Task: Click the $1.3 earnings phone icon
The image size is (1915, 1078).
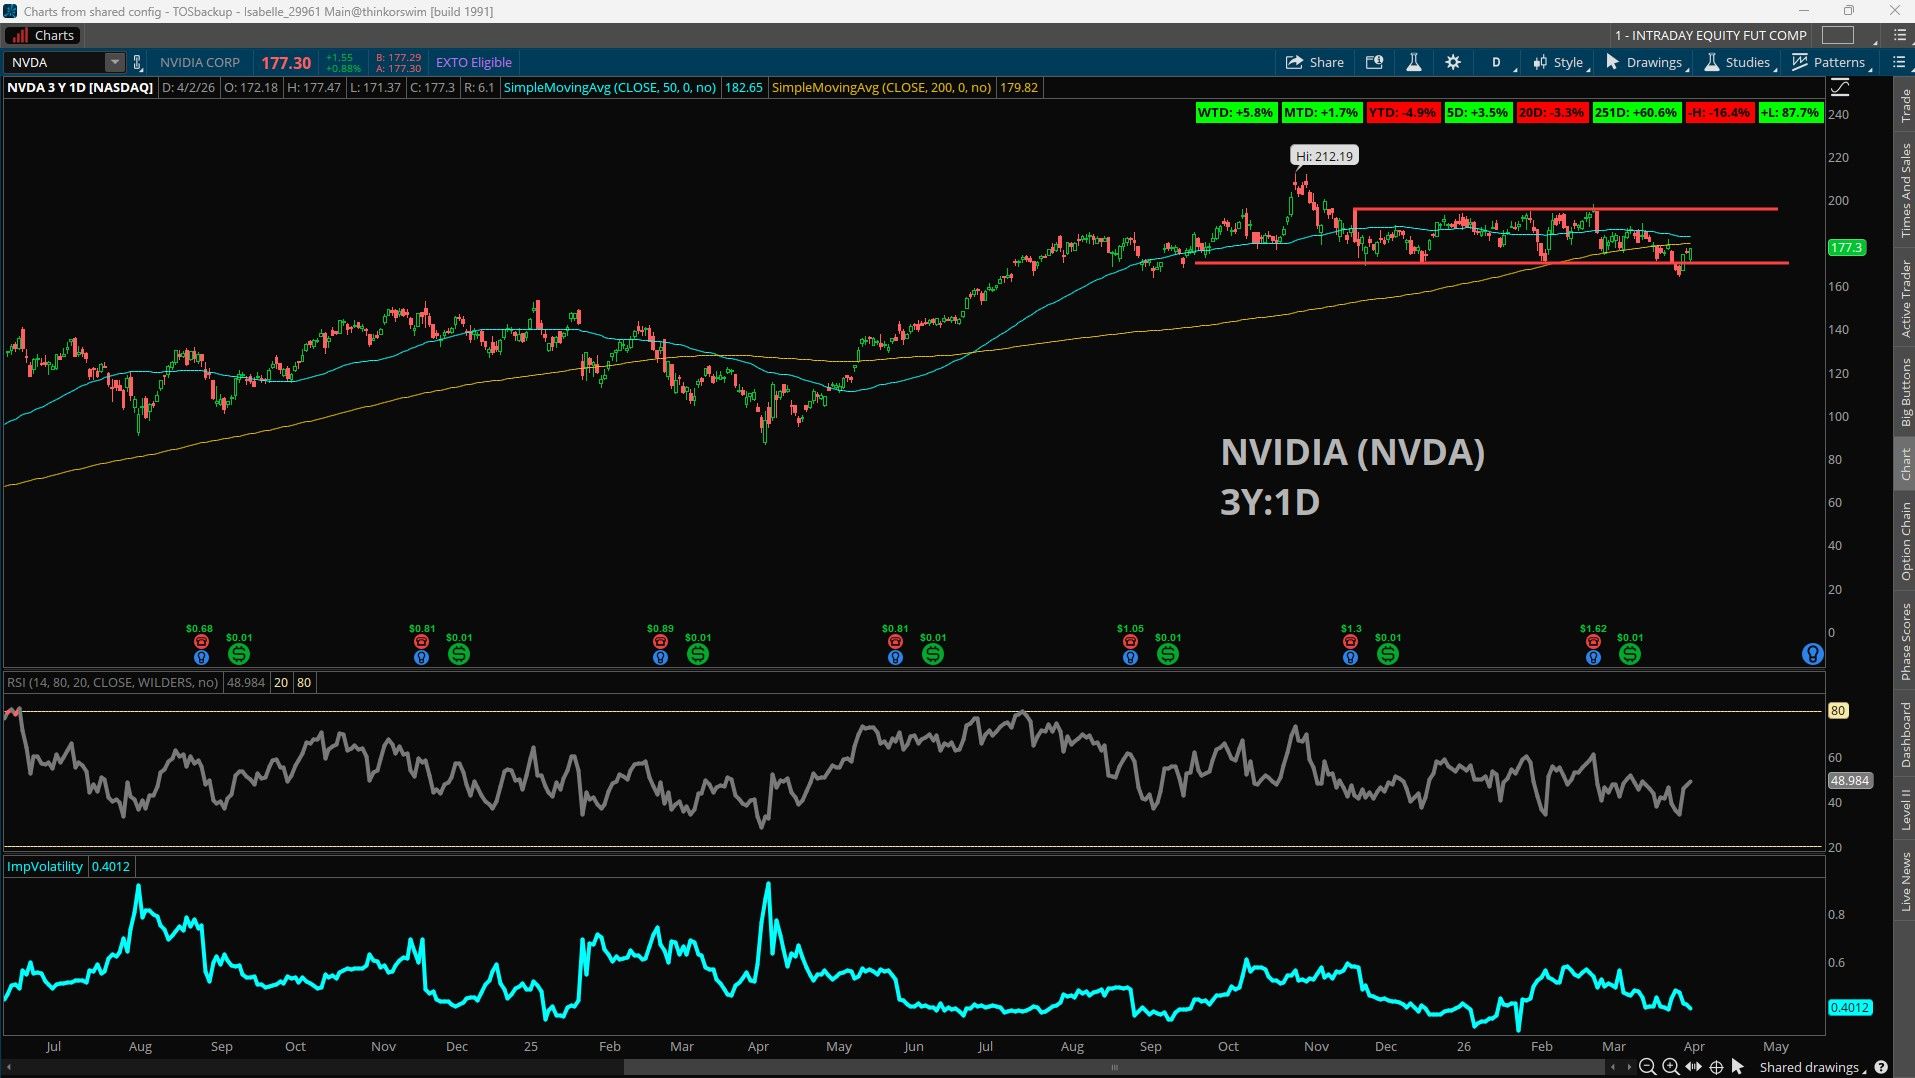Action: coord(1350,642)
